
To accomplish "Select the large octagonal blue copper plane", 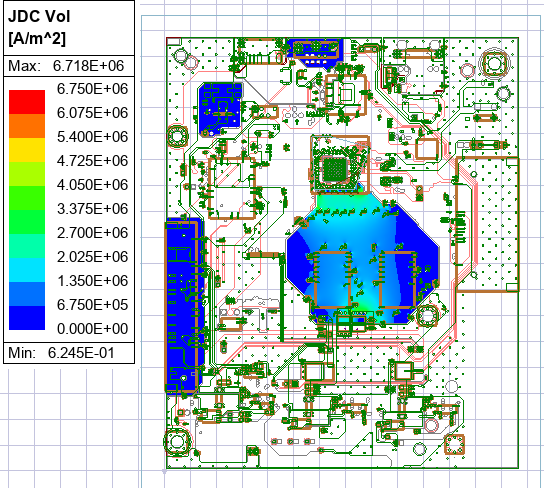I will click(363, 258).
